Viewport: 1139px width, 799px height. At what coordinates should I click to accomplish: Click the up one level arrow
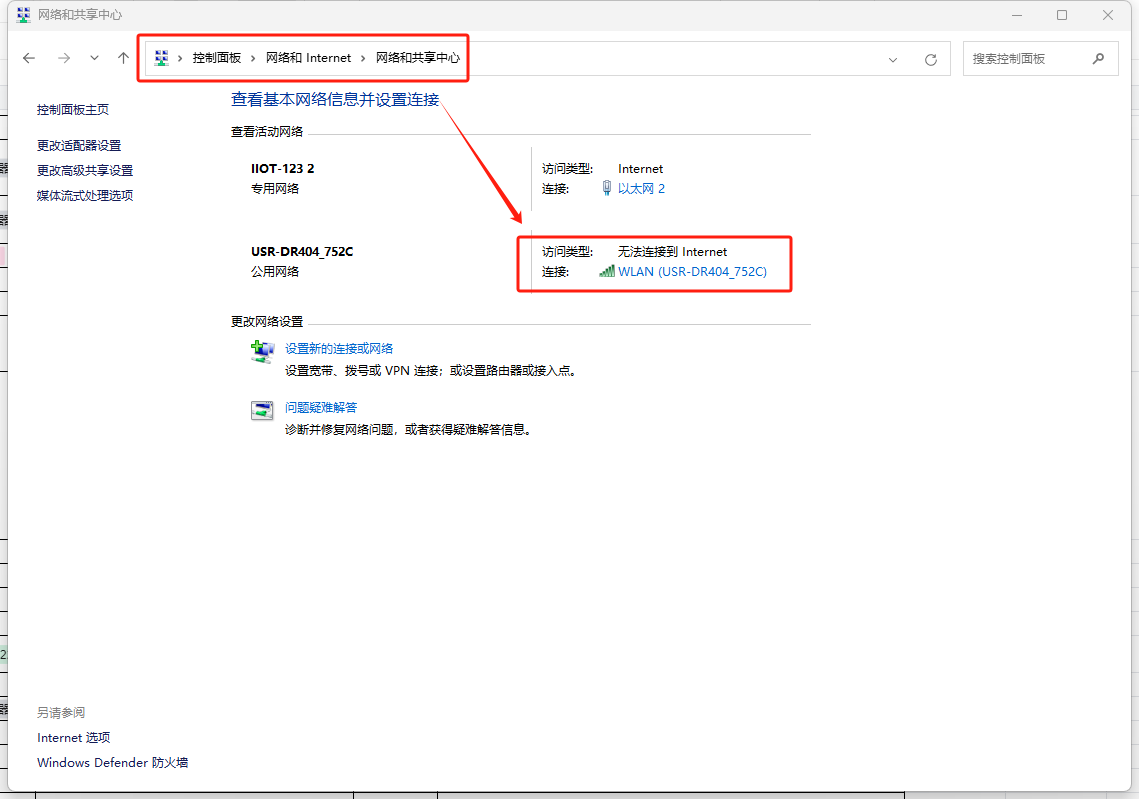click(123, 58)
